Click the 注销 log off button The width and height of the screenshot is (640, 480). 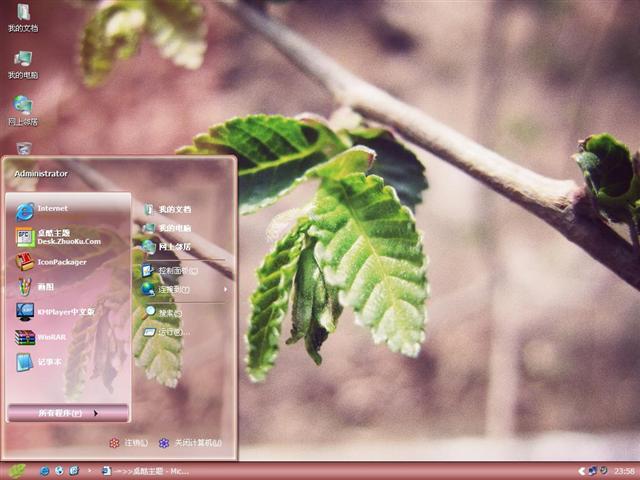(x=129, y=443)
